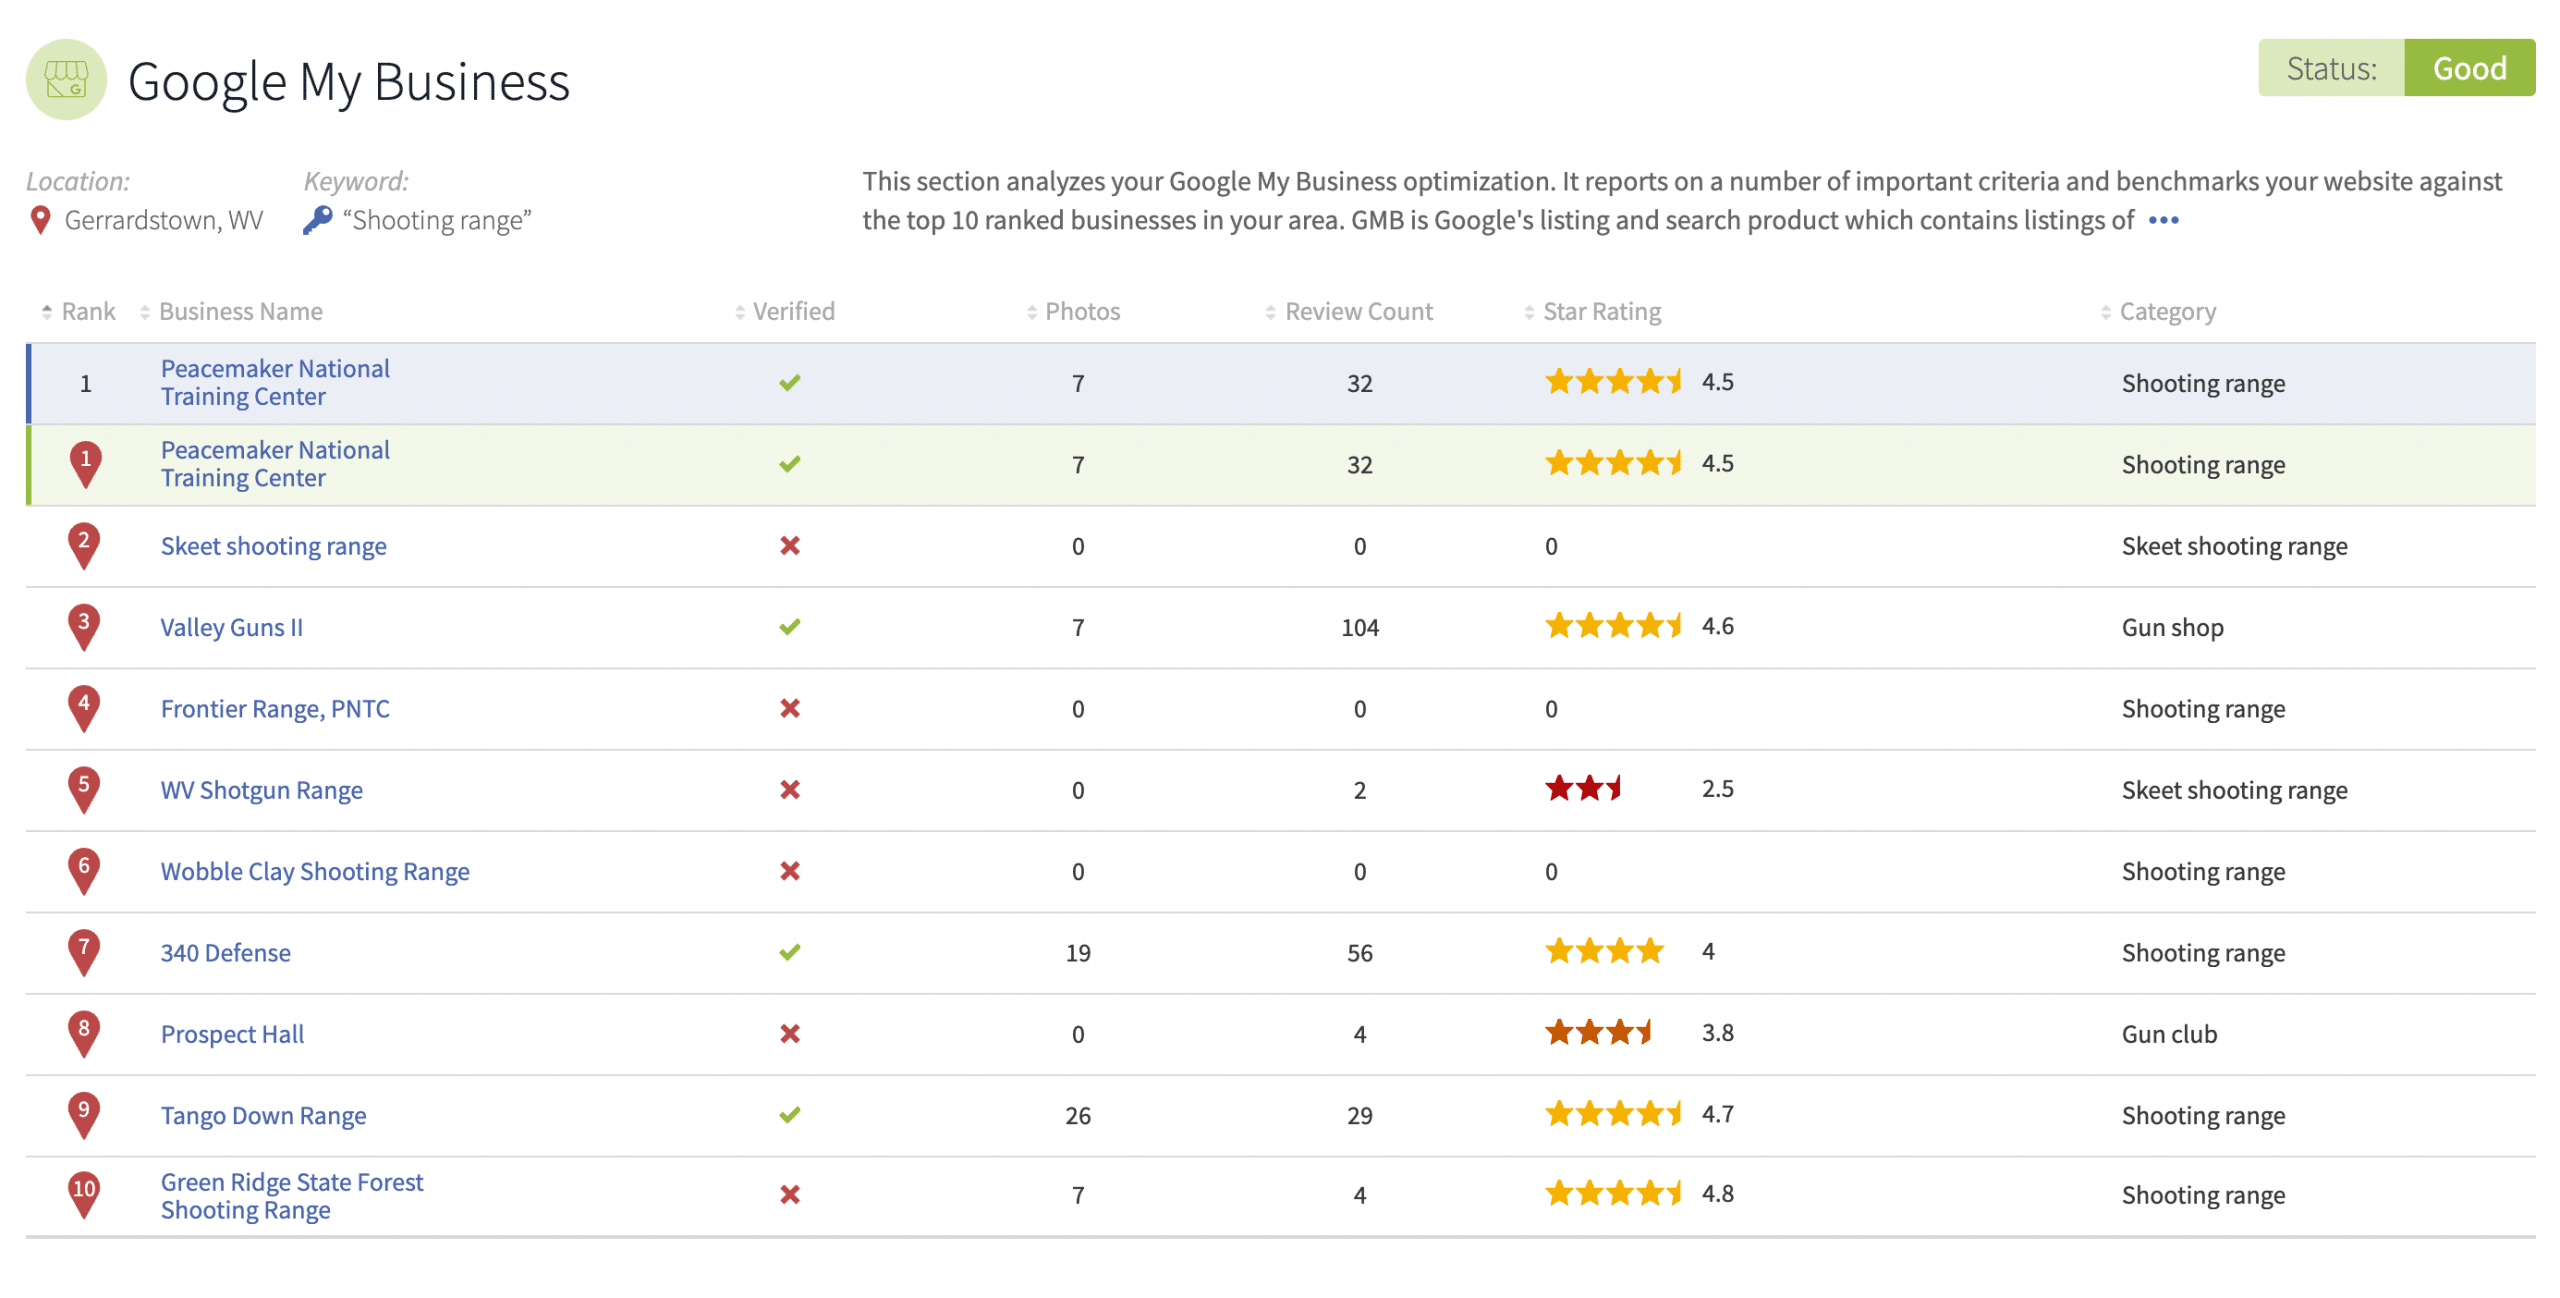This screenshot has width=2560, height=1298.
Task: Click map pin marker number 3
Action: click(84, 627)
